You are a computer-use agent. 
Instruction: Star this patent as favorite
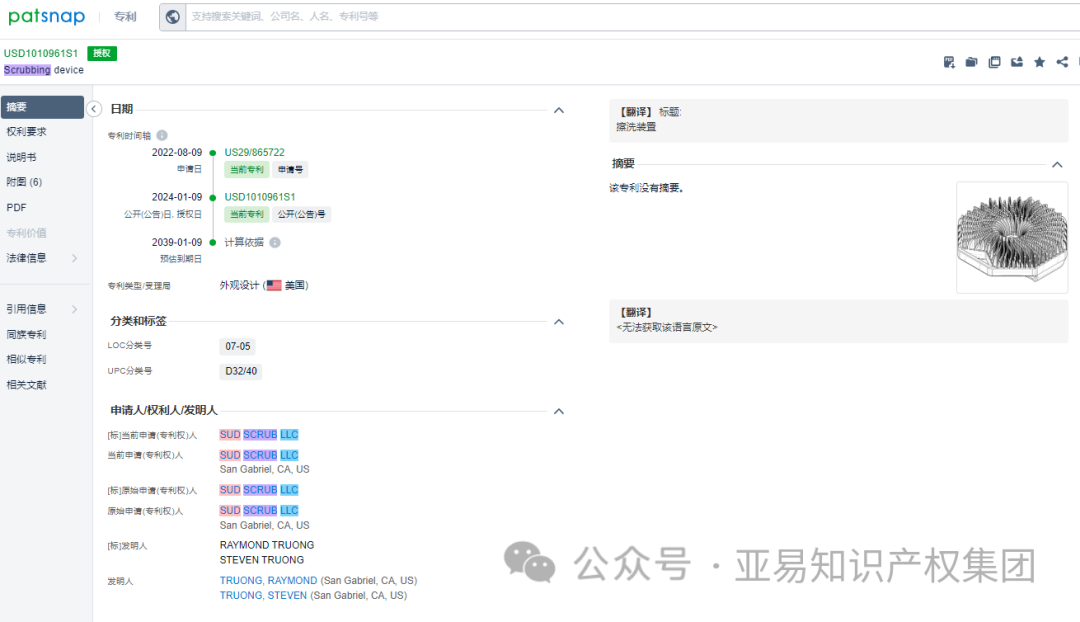point(1039,61)
